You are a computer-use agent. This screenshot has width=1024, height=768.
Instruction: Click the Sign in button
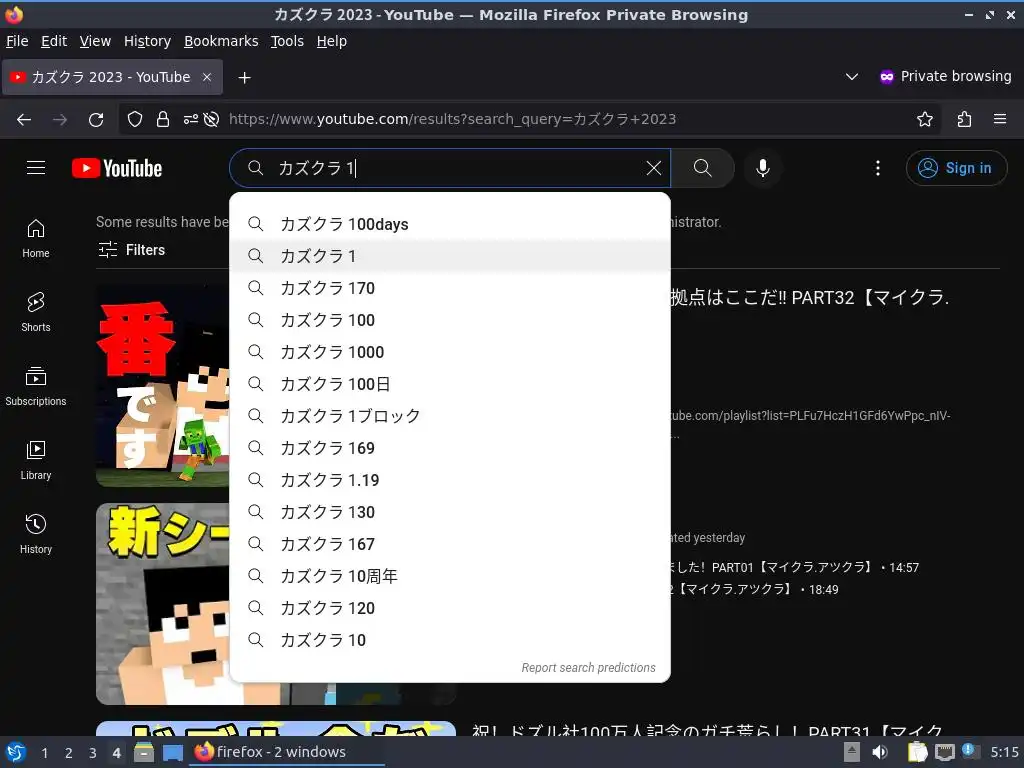[956, 168]
